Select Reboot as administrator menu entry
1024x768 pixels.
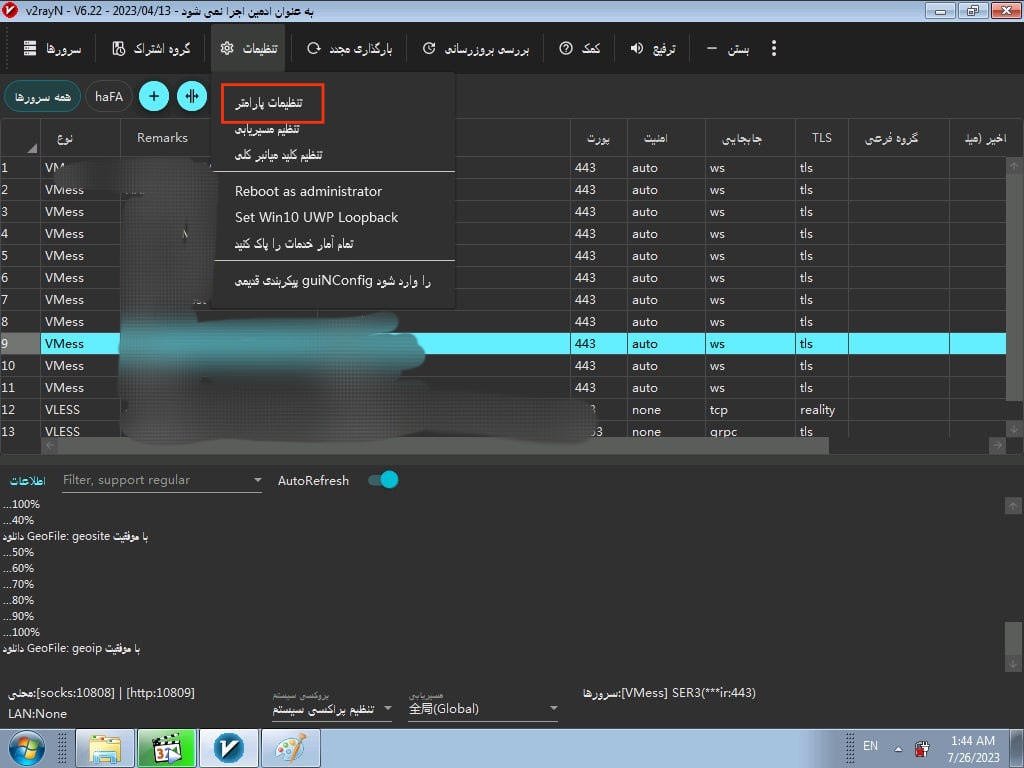(x=308, y=191)
